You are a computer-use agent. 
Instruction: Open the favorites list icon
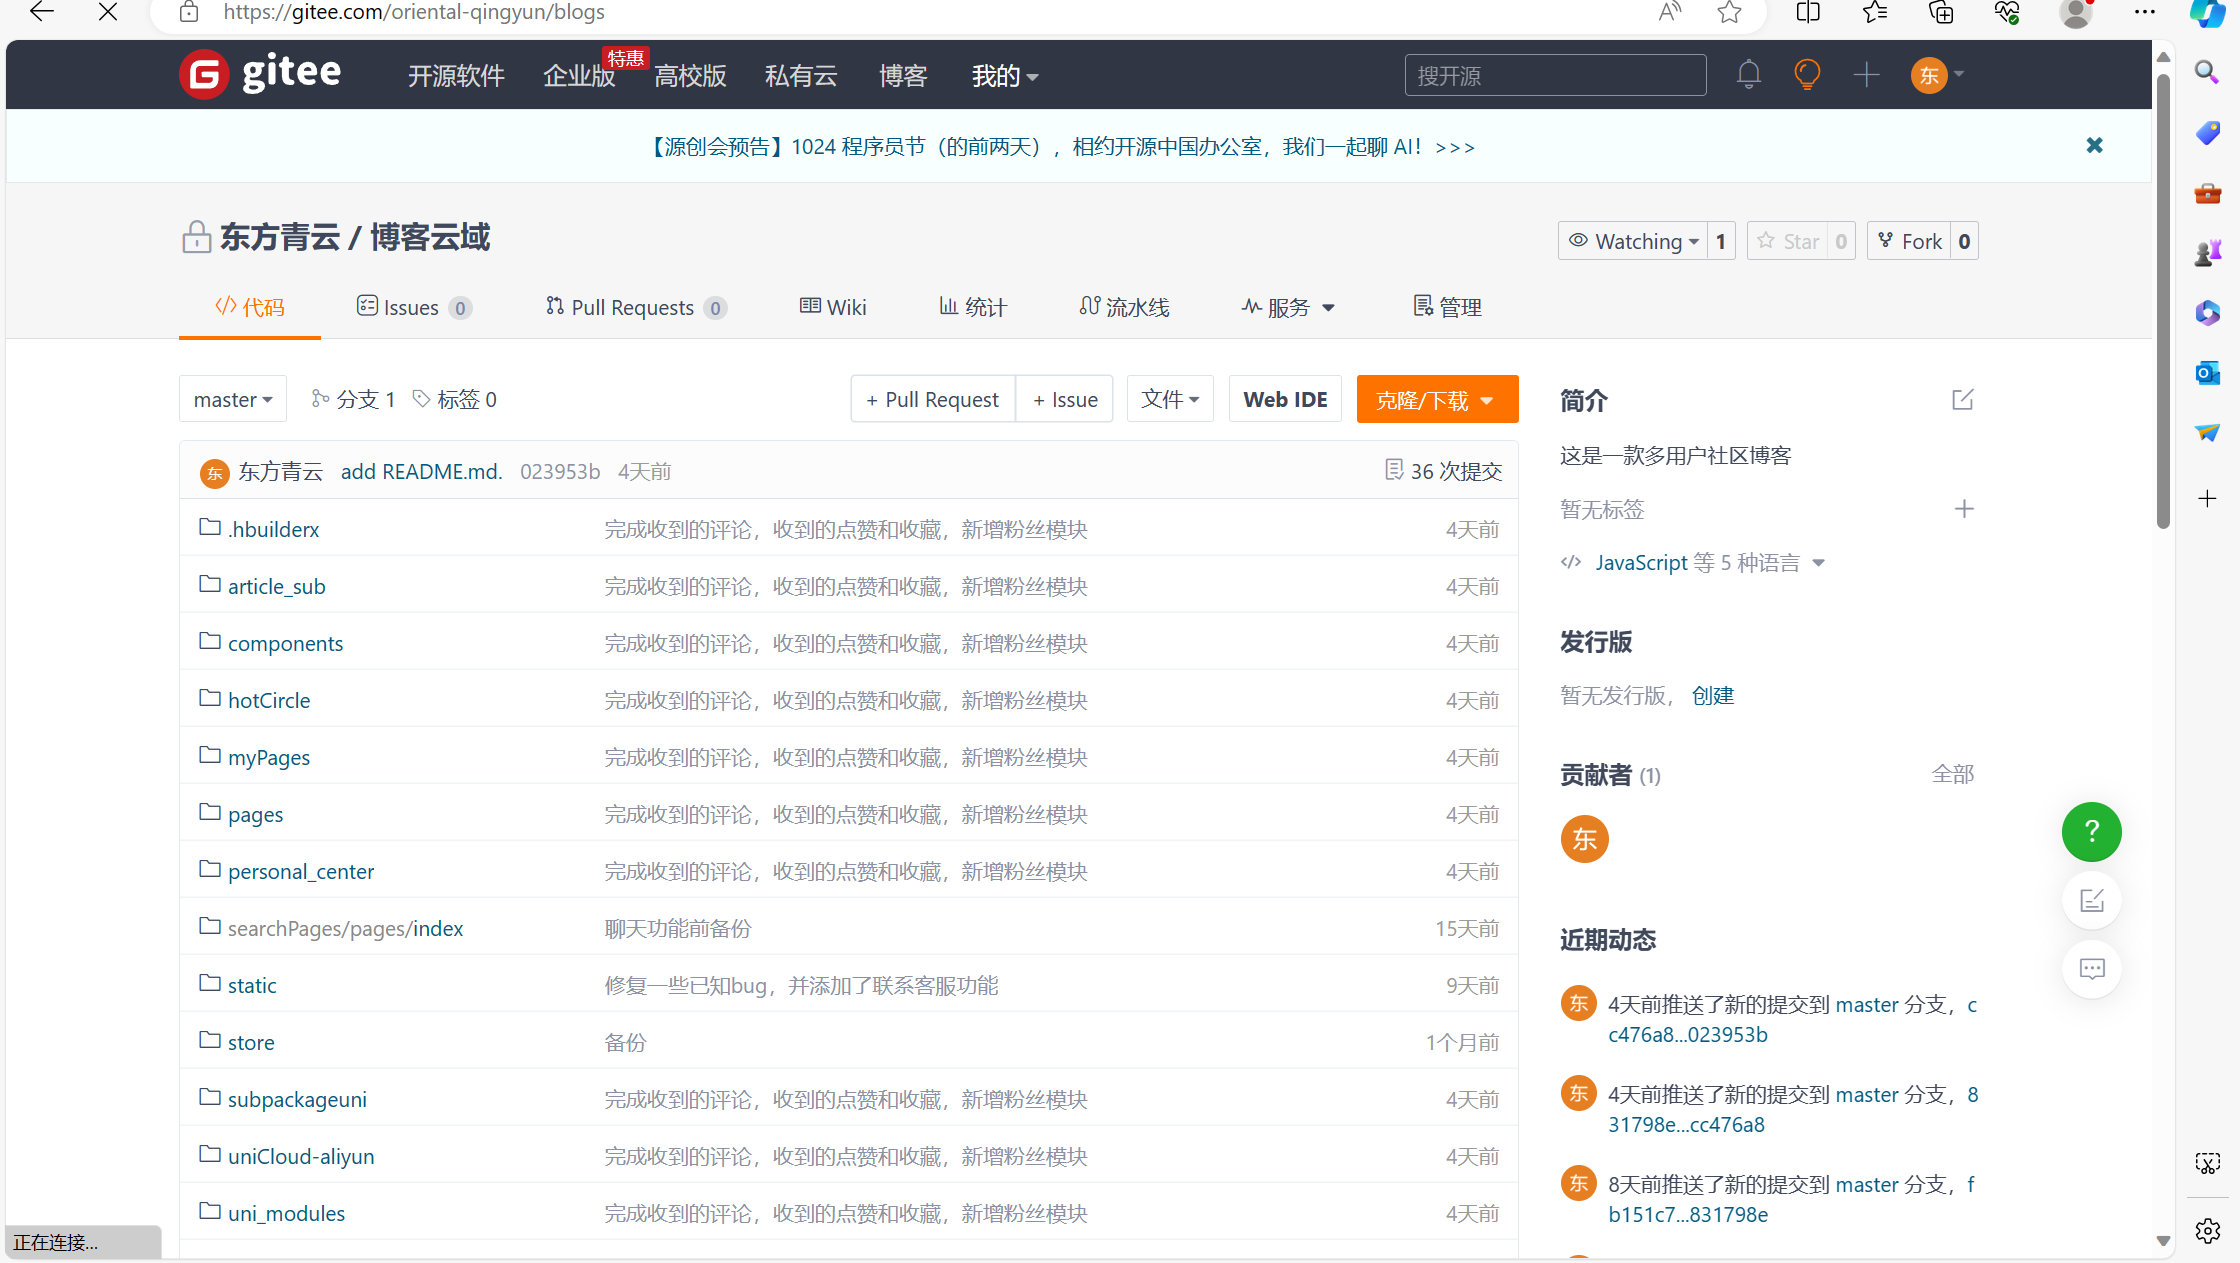tap(1875, 12)
